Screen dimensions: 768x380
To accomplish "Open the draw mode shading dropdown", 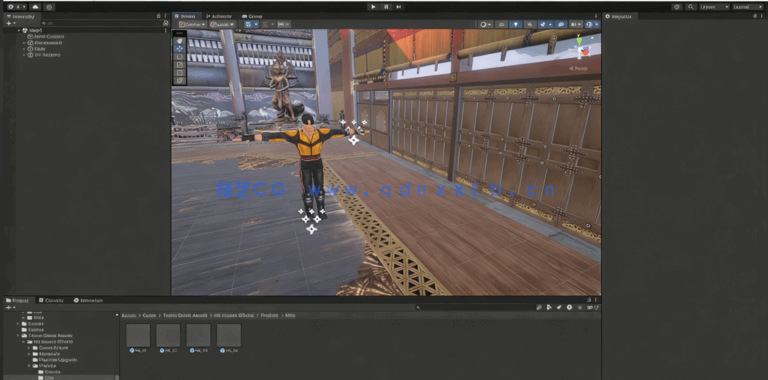I will 485,24.
